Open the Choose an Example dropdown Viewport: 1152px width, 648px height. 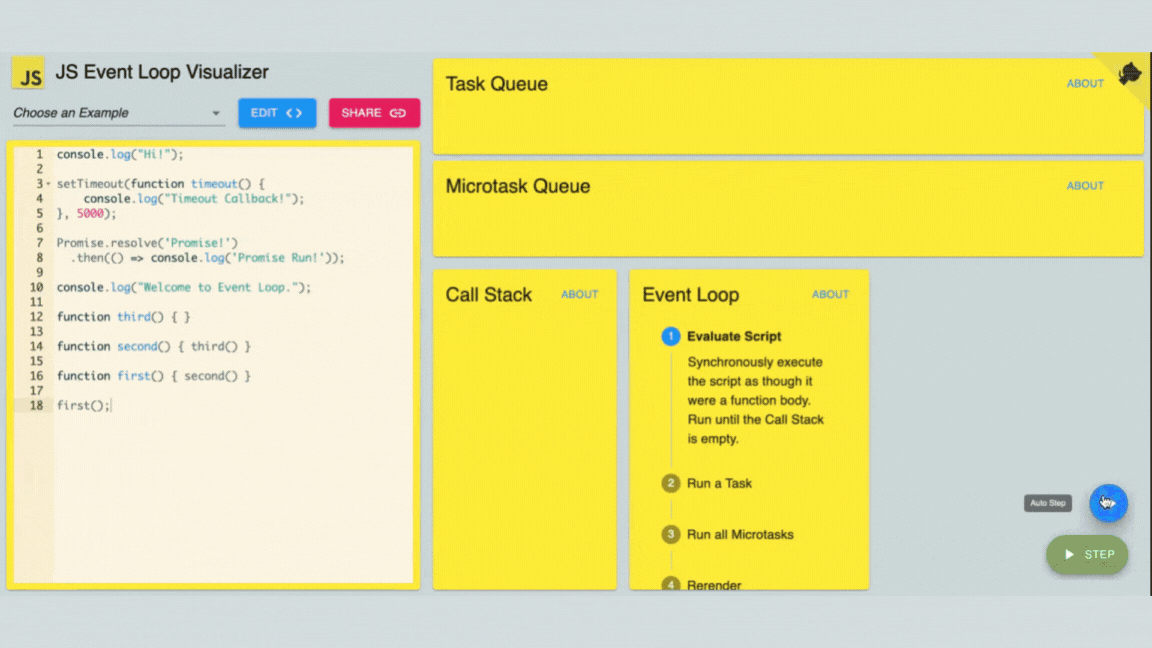tap(118, 113)
